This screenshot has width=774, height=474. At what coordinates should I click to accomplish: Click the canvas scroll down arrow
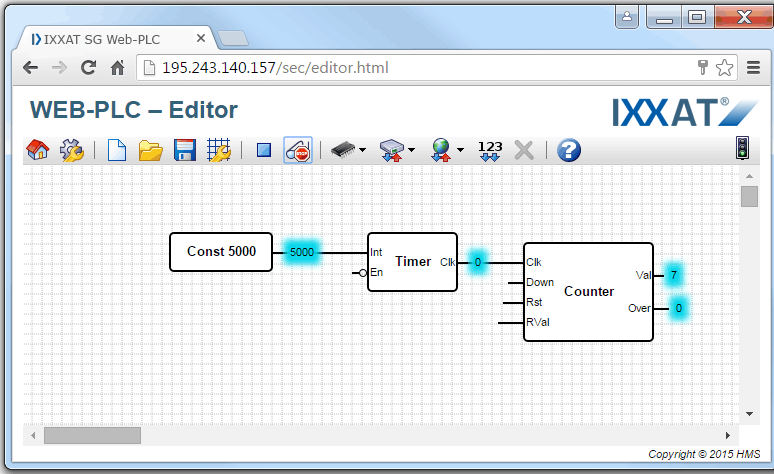[749, 414]
